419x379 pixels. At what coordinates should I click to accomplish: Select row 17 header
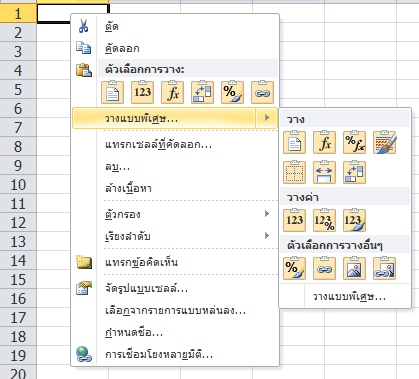tap(18, 317)
